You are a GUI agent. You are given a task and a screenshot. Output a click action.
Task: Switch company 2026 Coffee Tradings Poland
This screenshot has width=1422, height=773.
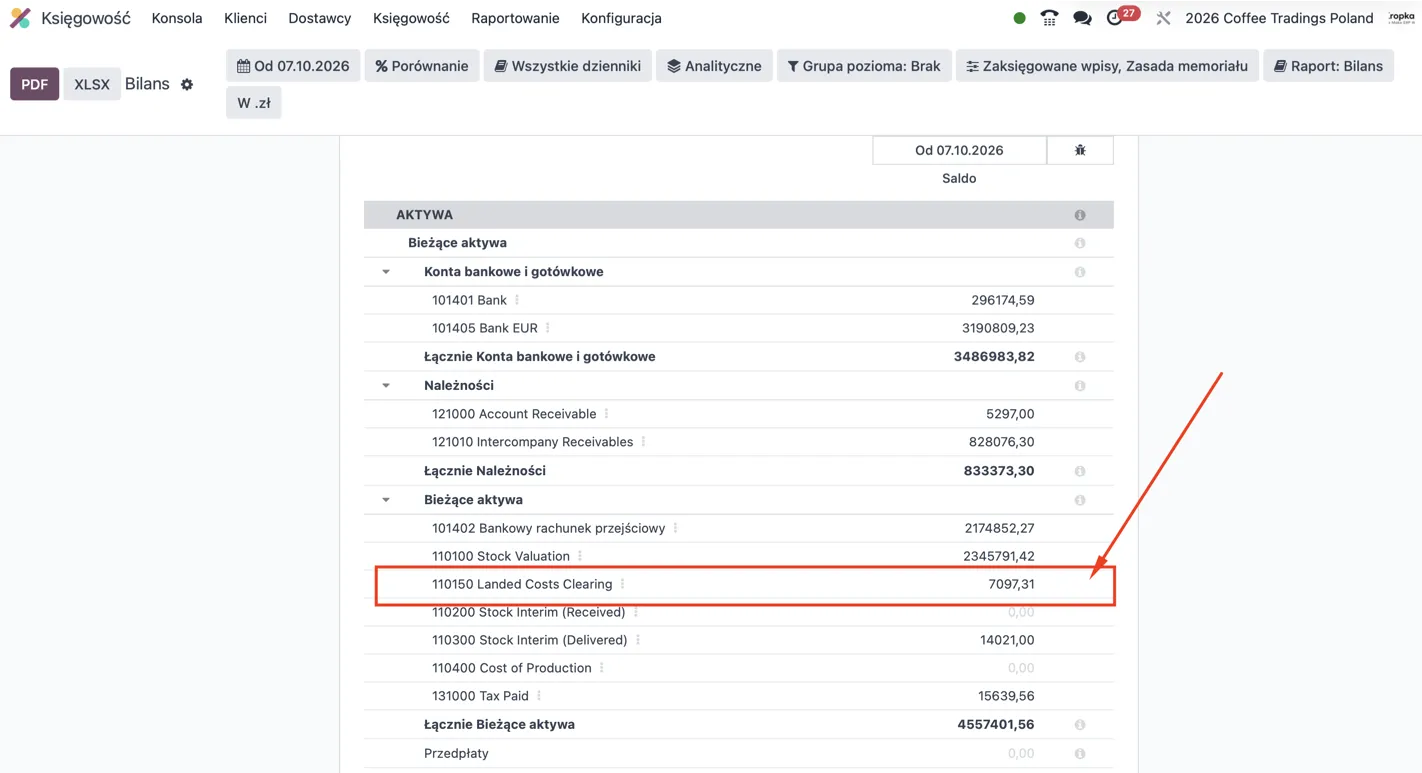(x=1279, y=18)
